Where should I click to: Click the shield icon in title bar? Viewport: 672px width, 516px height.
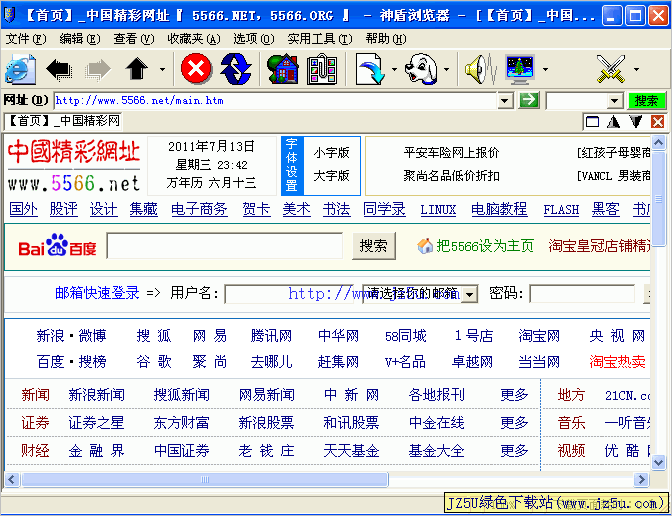point(9,15)
